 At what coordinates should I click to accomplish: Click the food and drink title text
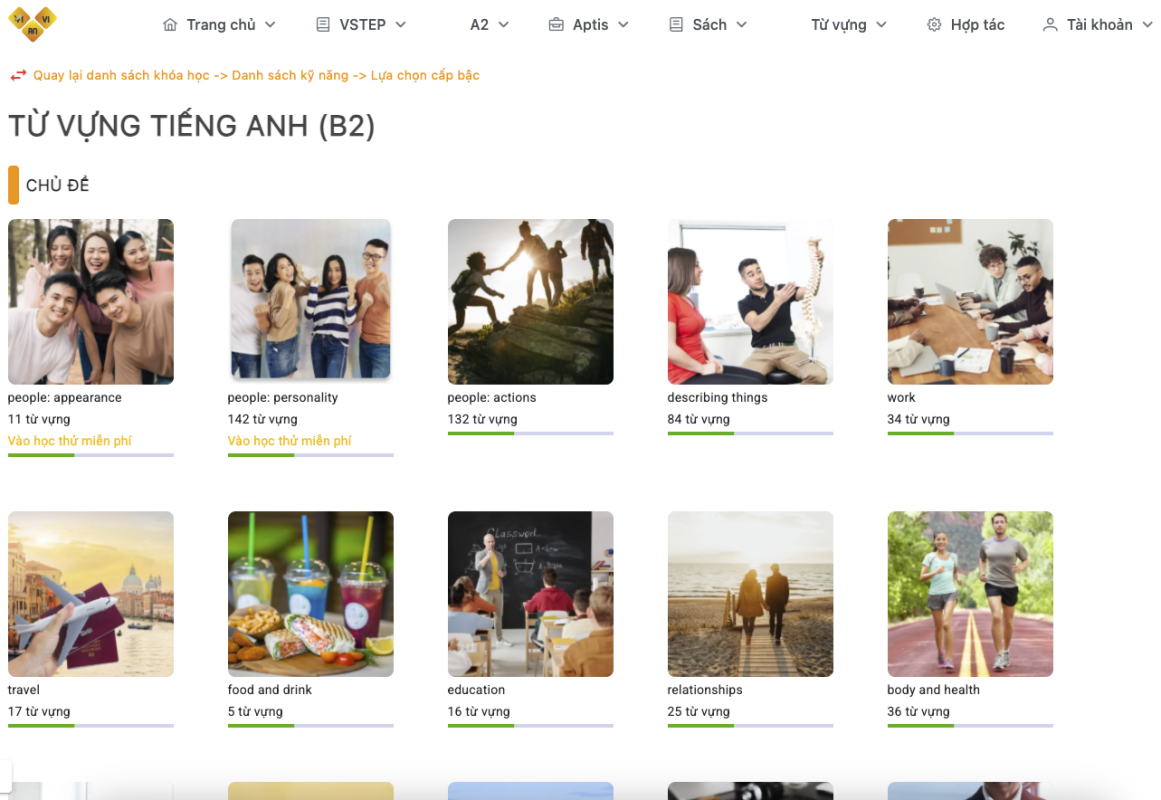pyautogui.click(x=270, y=690)
